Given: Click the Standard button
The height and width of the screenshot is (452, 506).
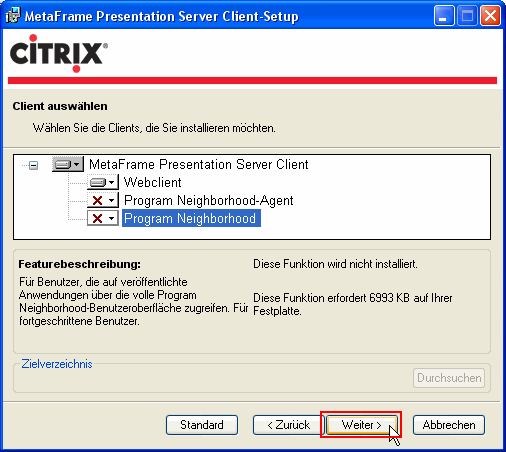Looking at the screenshot, I should 202,425.
